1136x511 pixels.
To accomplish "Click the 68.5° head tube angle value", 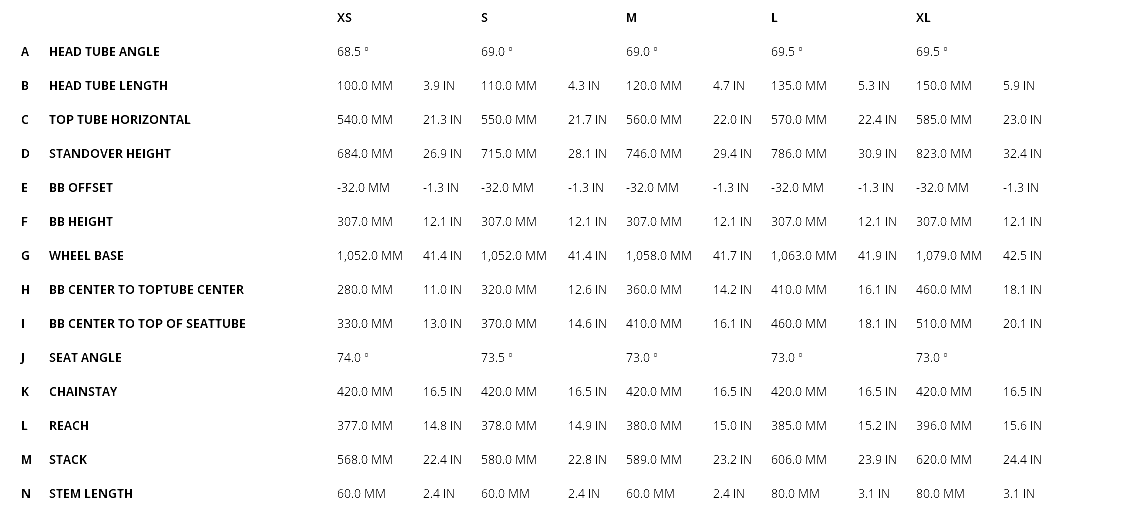I will point(353,52).
